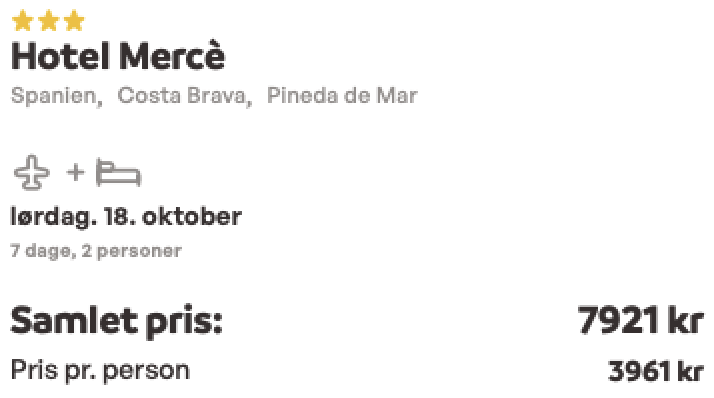Click the lørdag. 18. oktober date
This screenshot has height=398, width=714.
pyautogui.click(x=126, y=217)
